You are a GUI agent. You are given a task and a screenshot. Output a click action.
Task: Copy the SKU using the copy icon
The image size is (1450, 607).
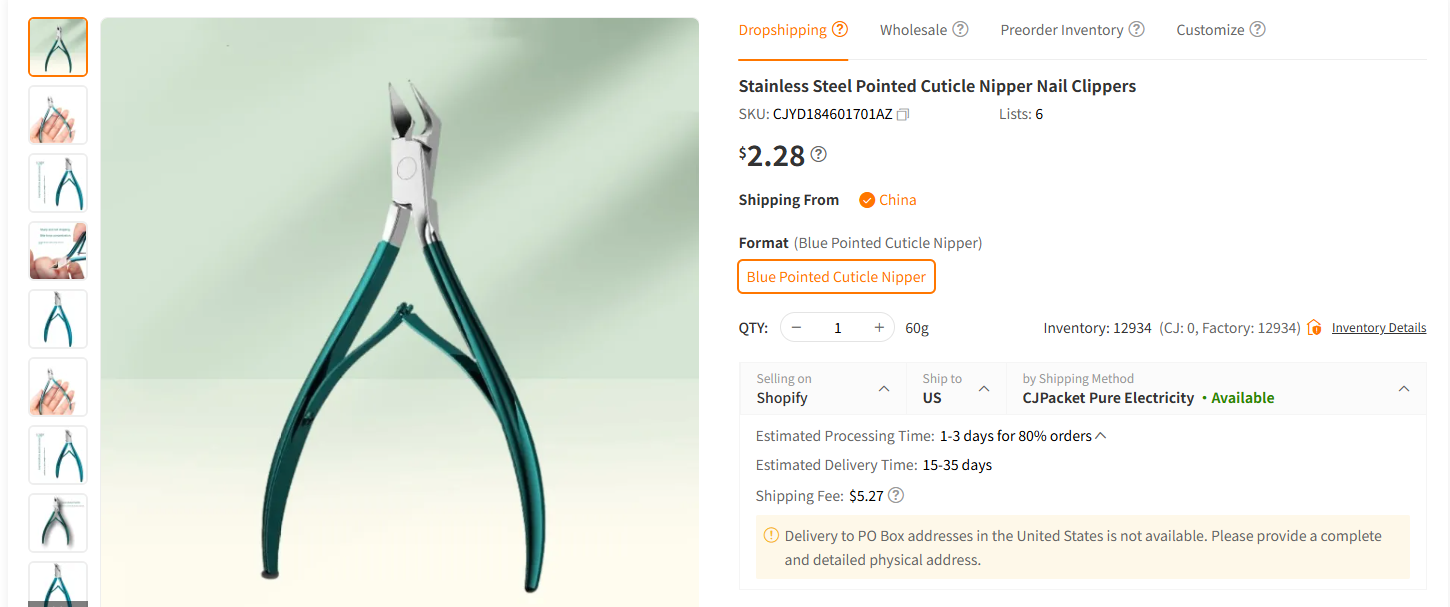903,114
